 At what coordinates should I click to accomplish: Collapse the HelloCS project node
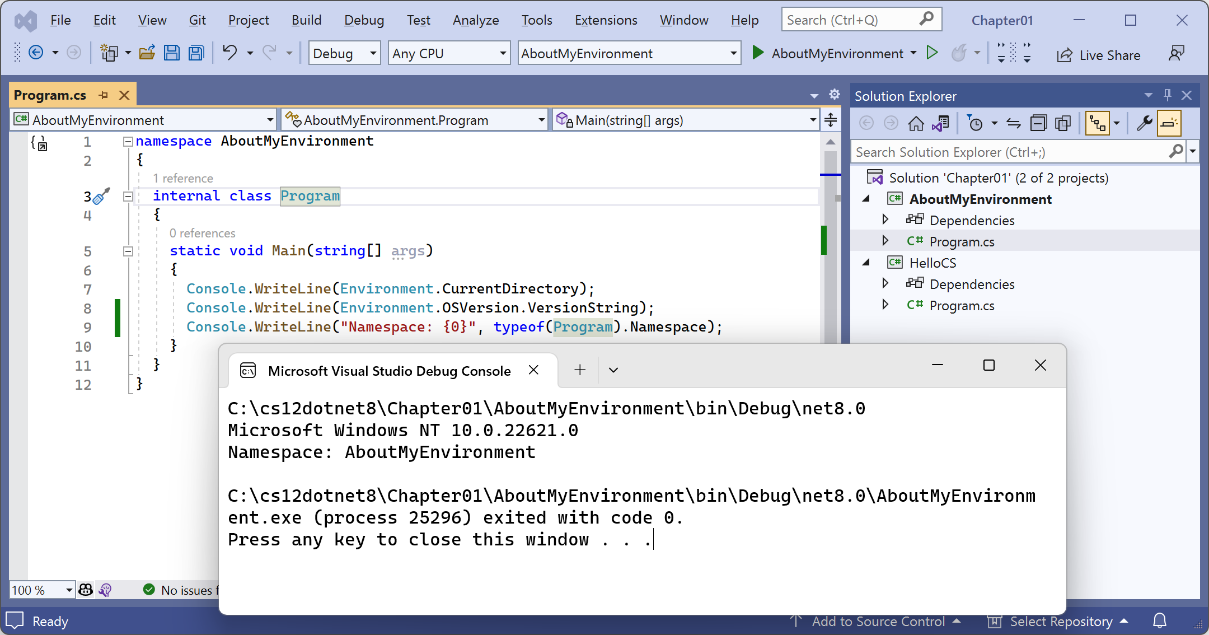click(867, 263)
